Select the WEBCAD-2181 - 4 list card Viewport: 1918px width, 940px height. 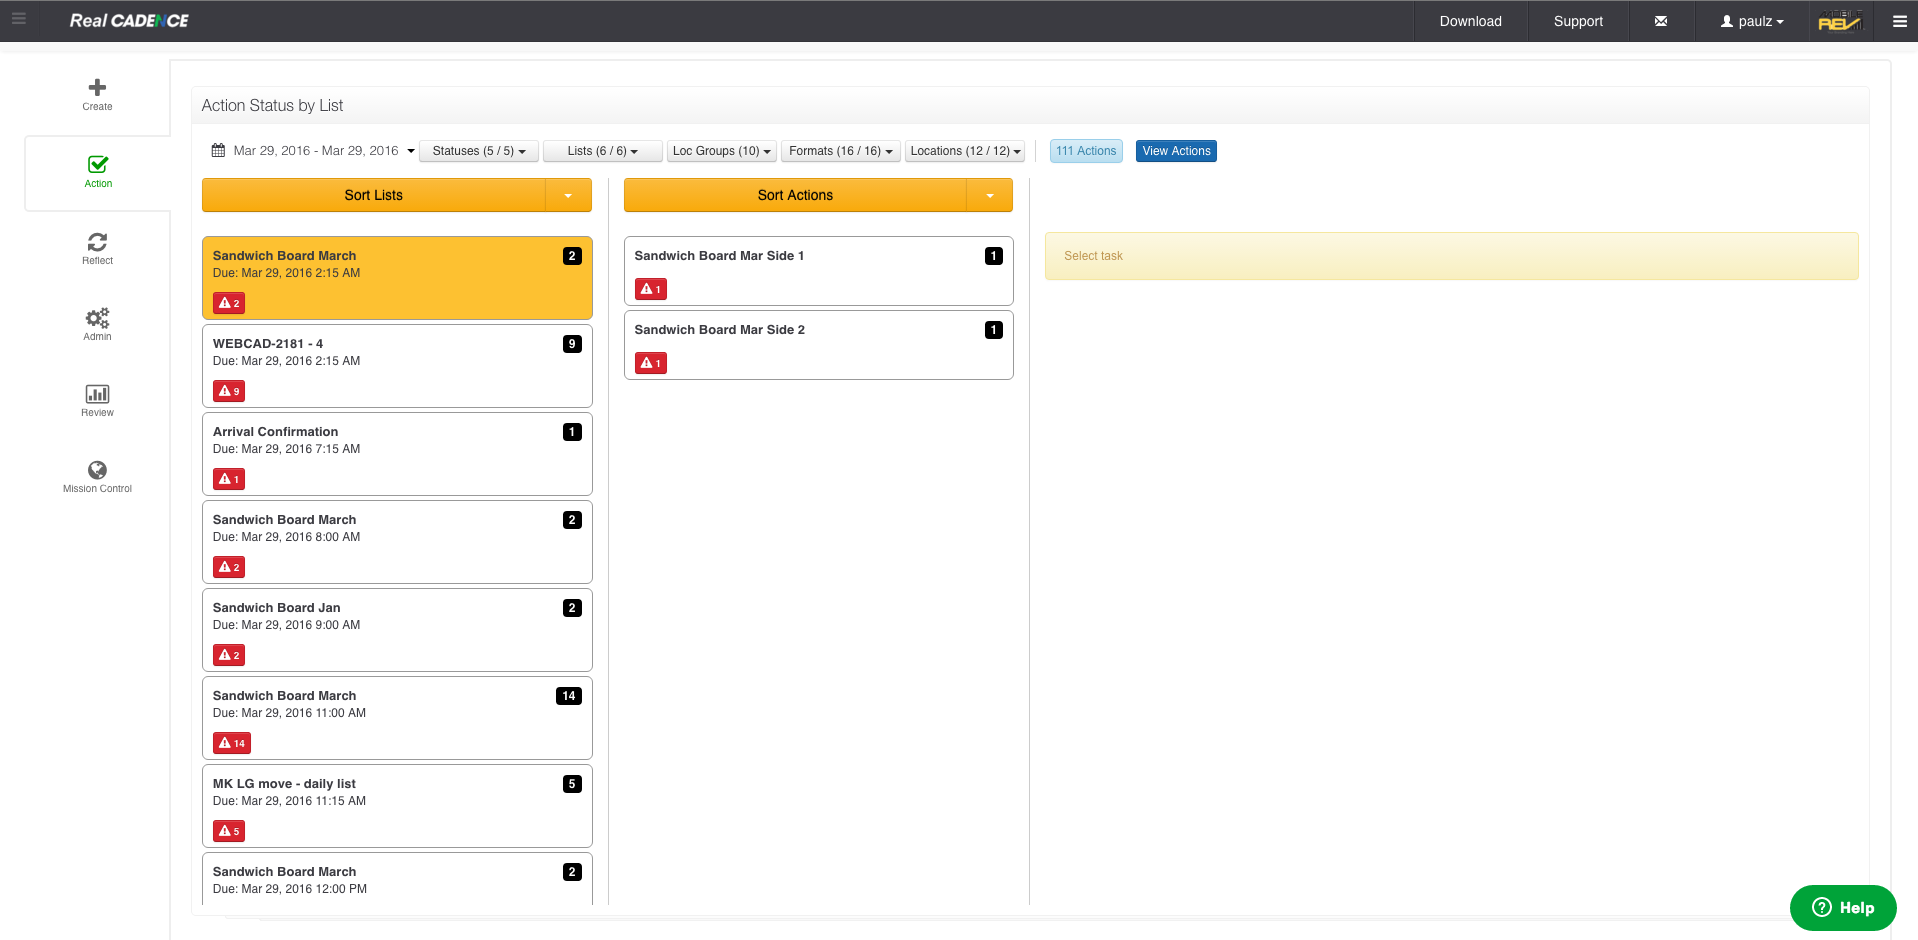397,366
